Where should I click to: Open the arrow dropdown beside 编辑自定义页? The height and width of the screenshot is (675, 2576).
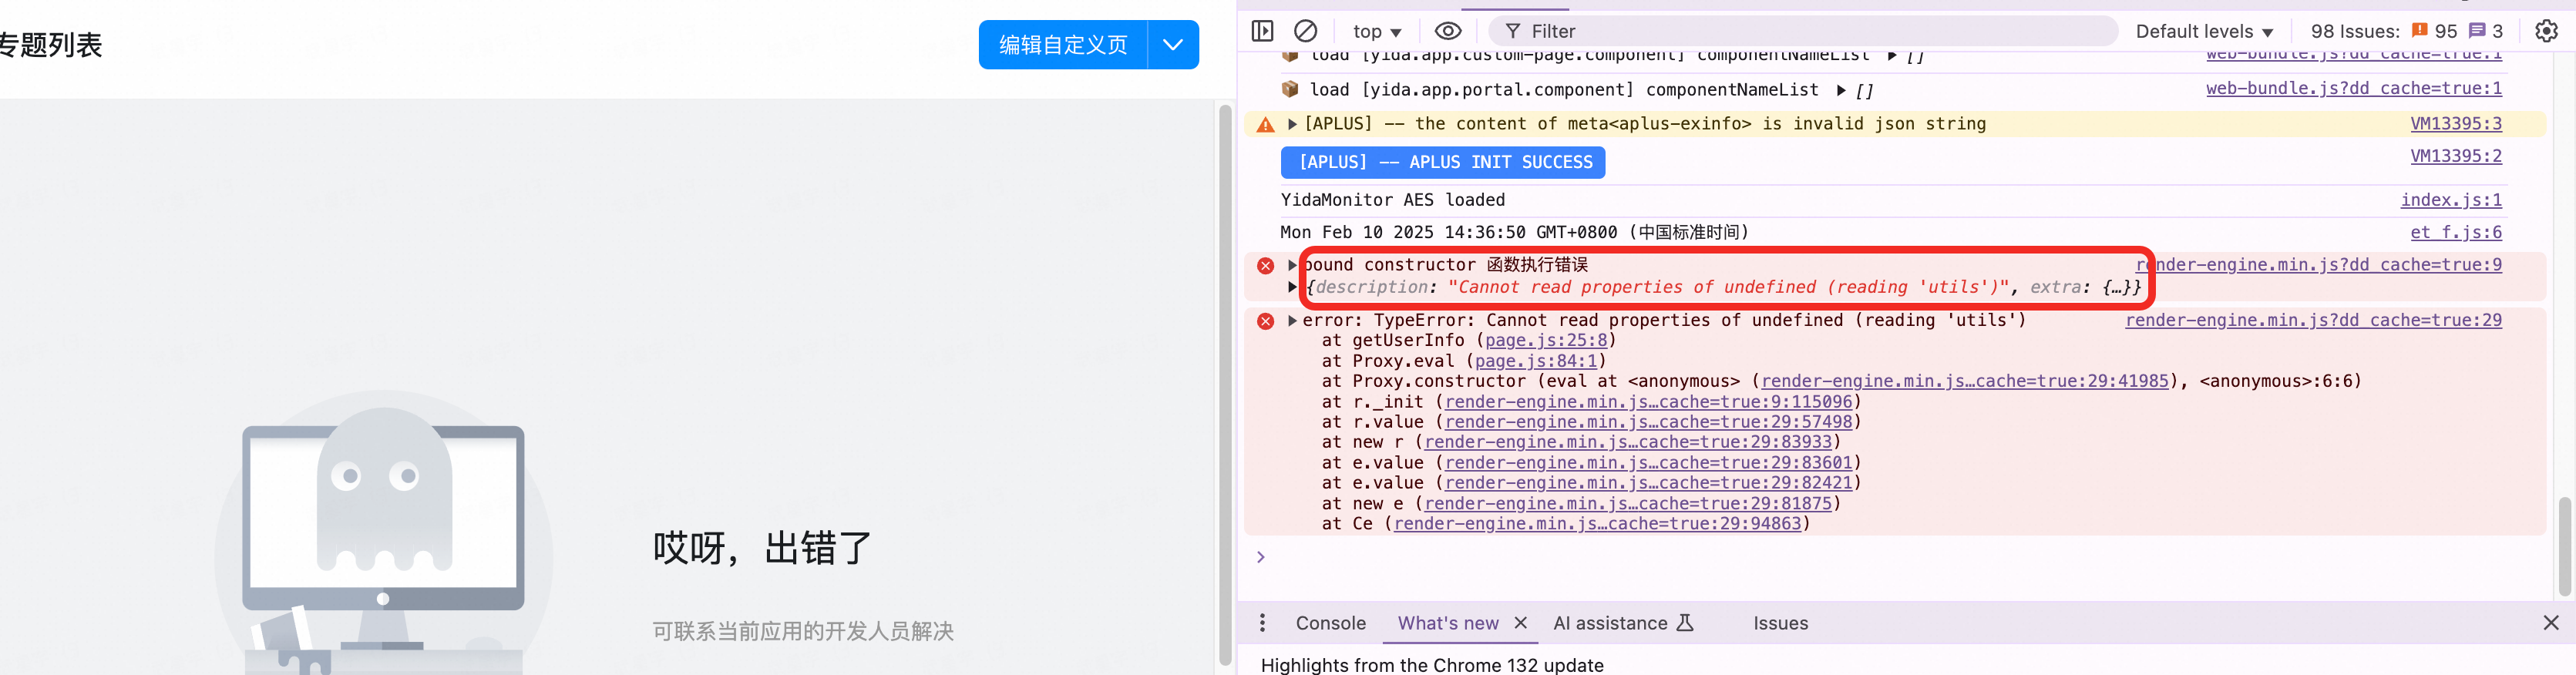1173,45
